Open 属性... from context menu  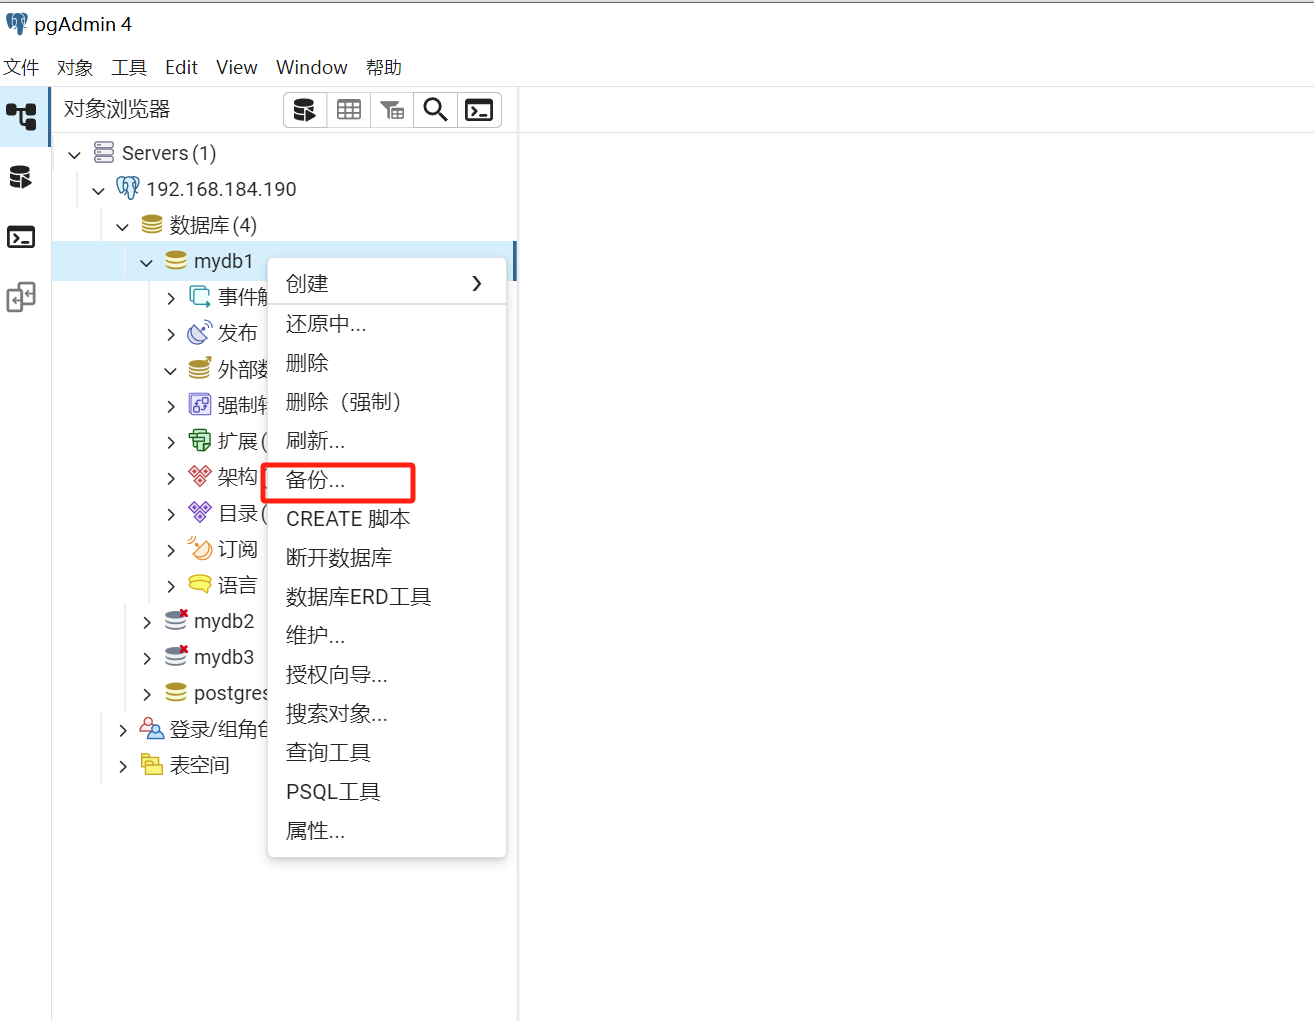pos(387,831)
